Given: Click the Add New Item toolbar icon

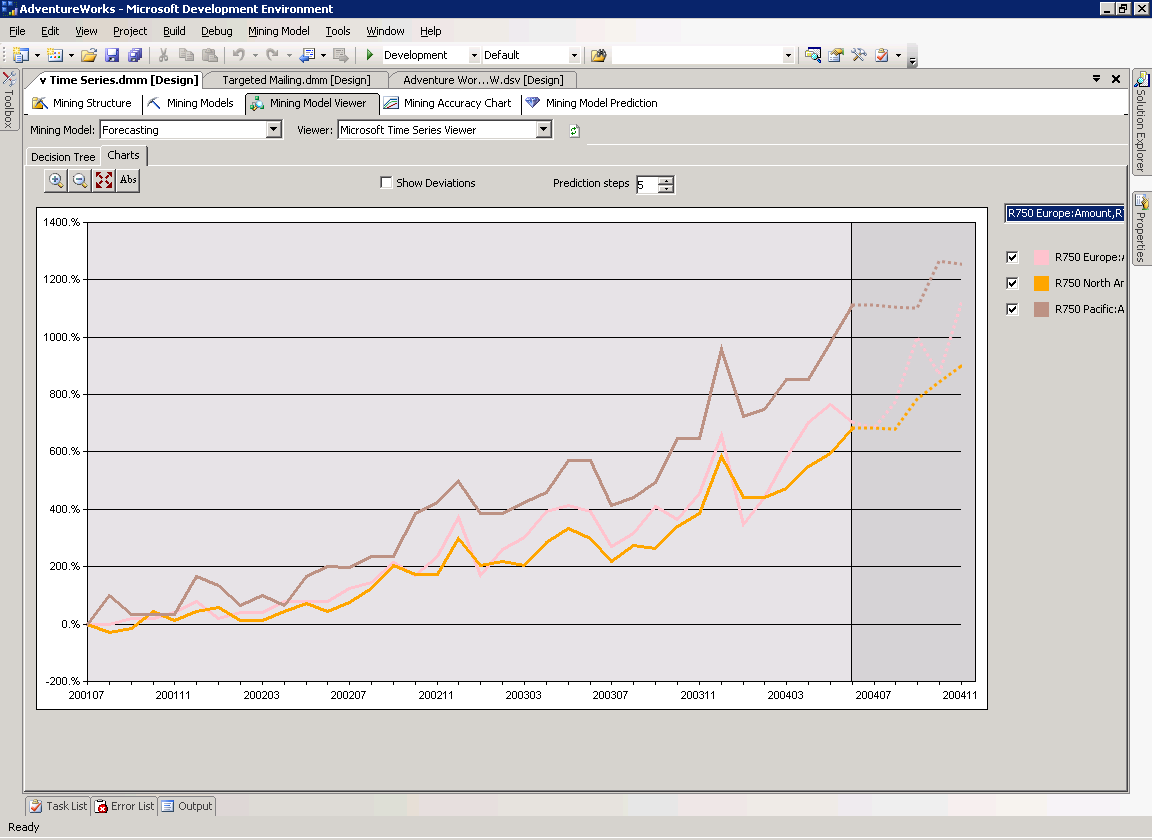Looking at the screenshot, I should point(54,55).
